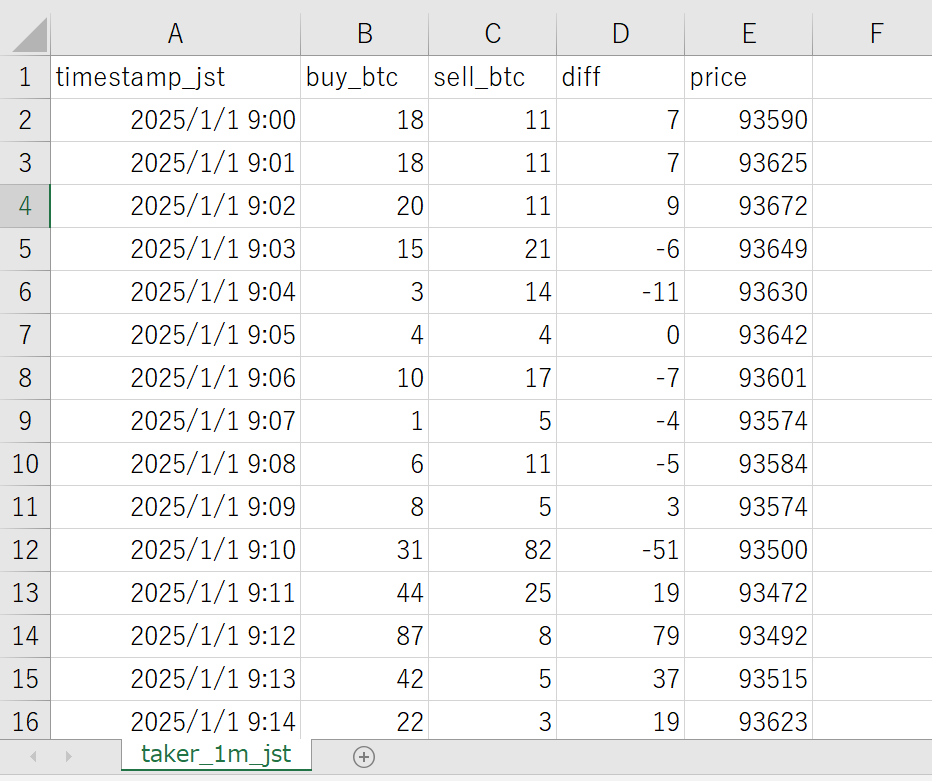Click timestamp cell 2025/1/1 9:05

[x=175, y=335]
